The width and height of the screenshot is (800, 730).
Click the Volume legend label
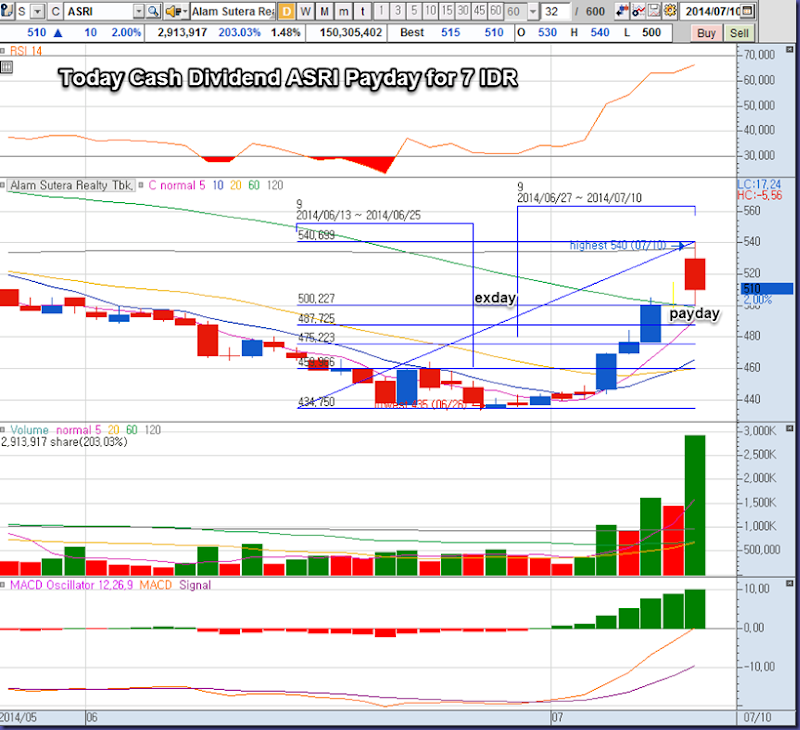point(30,430)
